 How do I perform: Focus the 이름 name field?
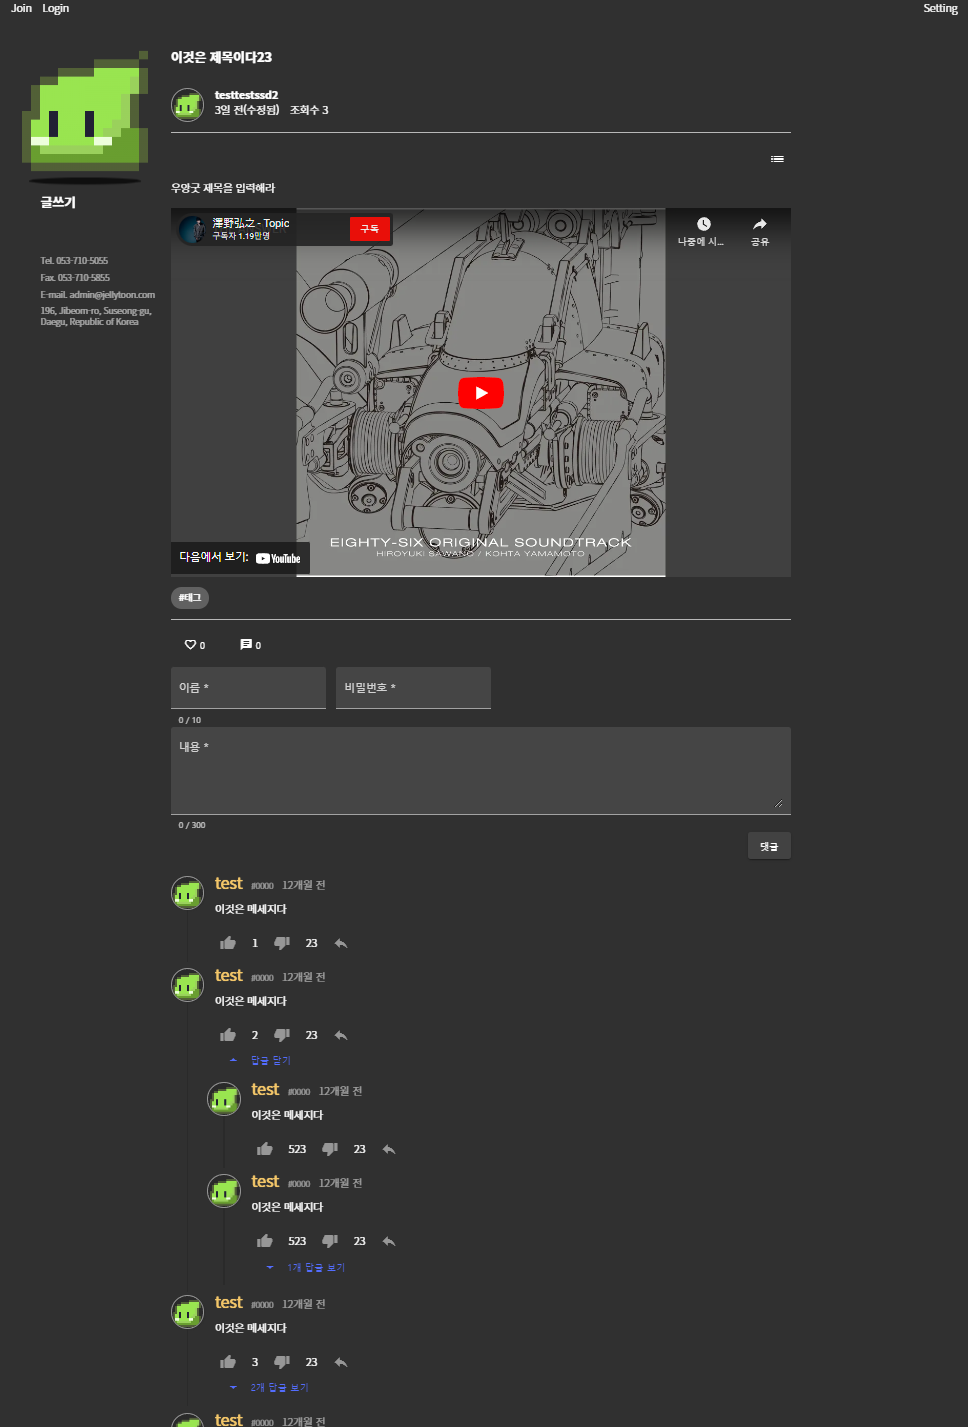[248, 688]
